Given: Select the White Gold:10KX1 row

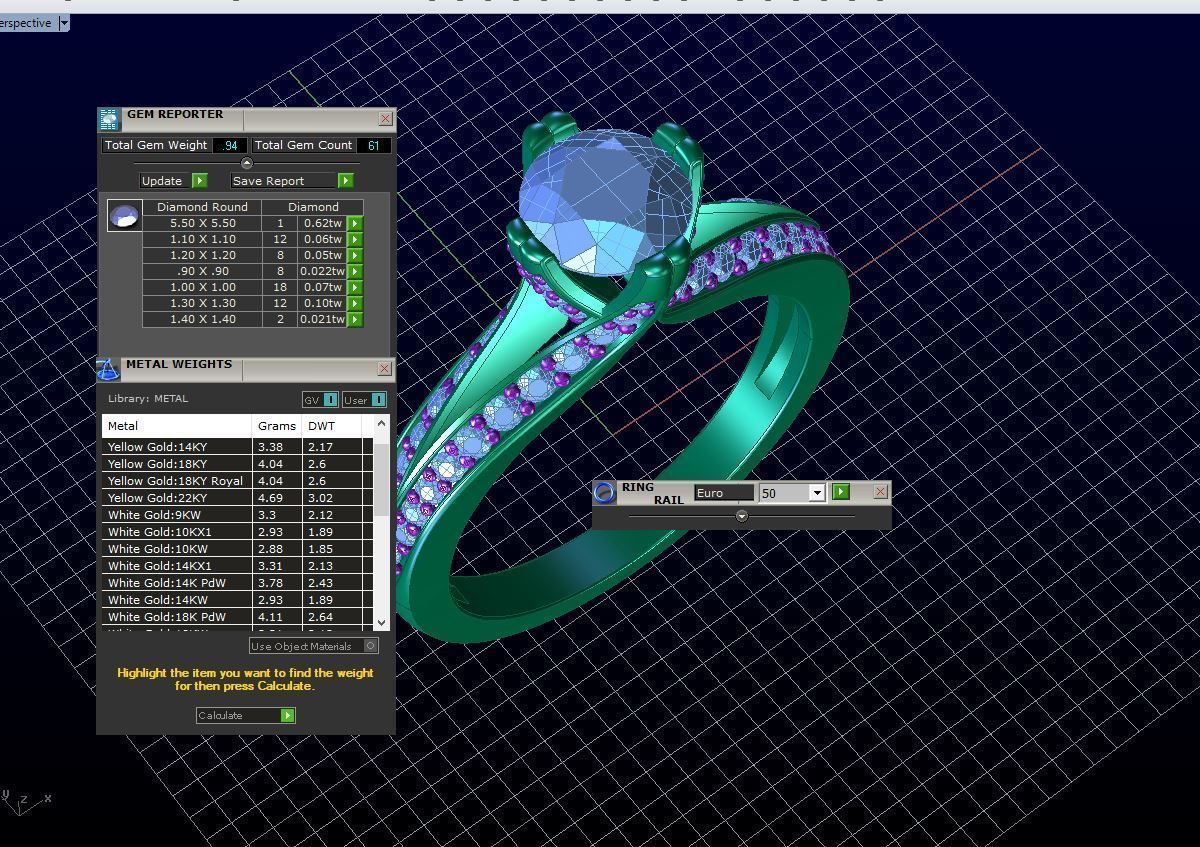Looking at the screenshot, I should 238,532.
